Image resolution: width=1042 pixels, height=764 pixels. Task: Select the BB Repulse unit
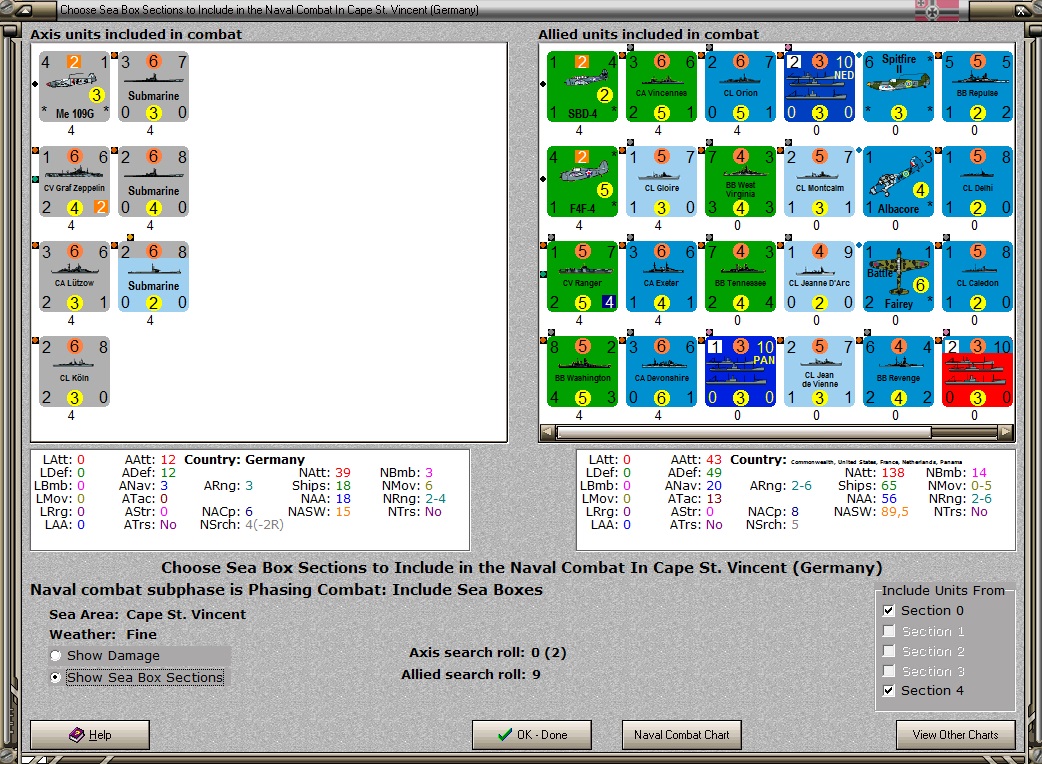977,87
